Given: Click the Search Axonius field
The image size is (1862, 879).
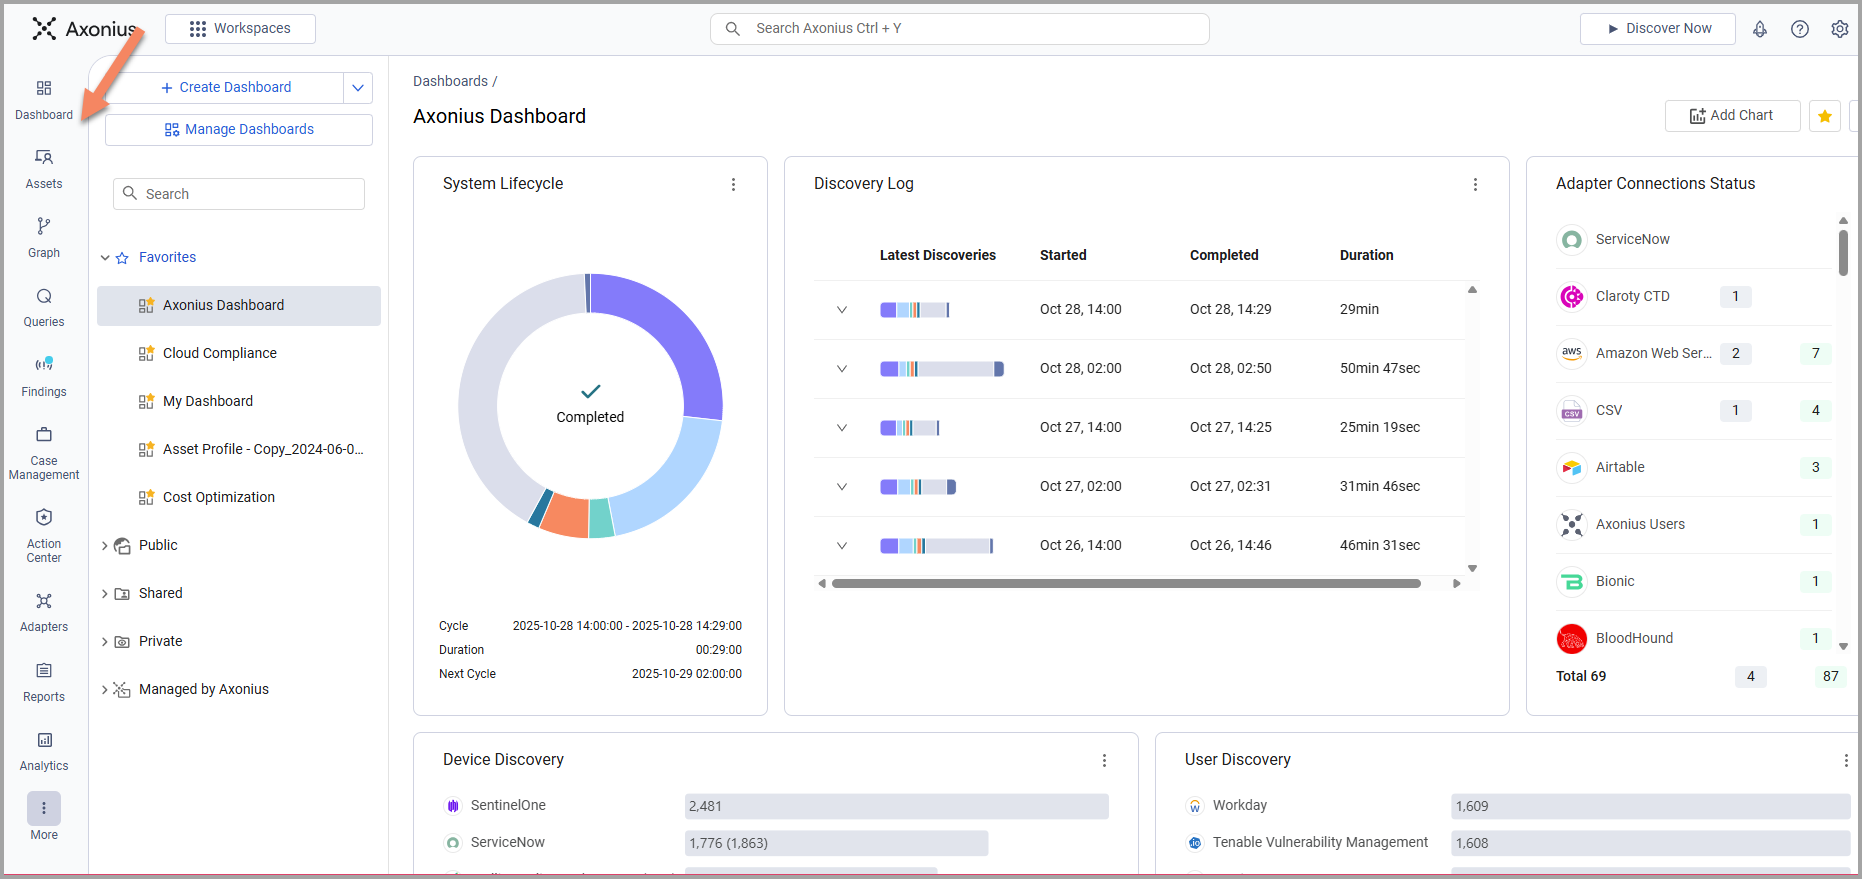Looking at the screenshot, I should pos(960,29).
